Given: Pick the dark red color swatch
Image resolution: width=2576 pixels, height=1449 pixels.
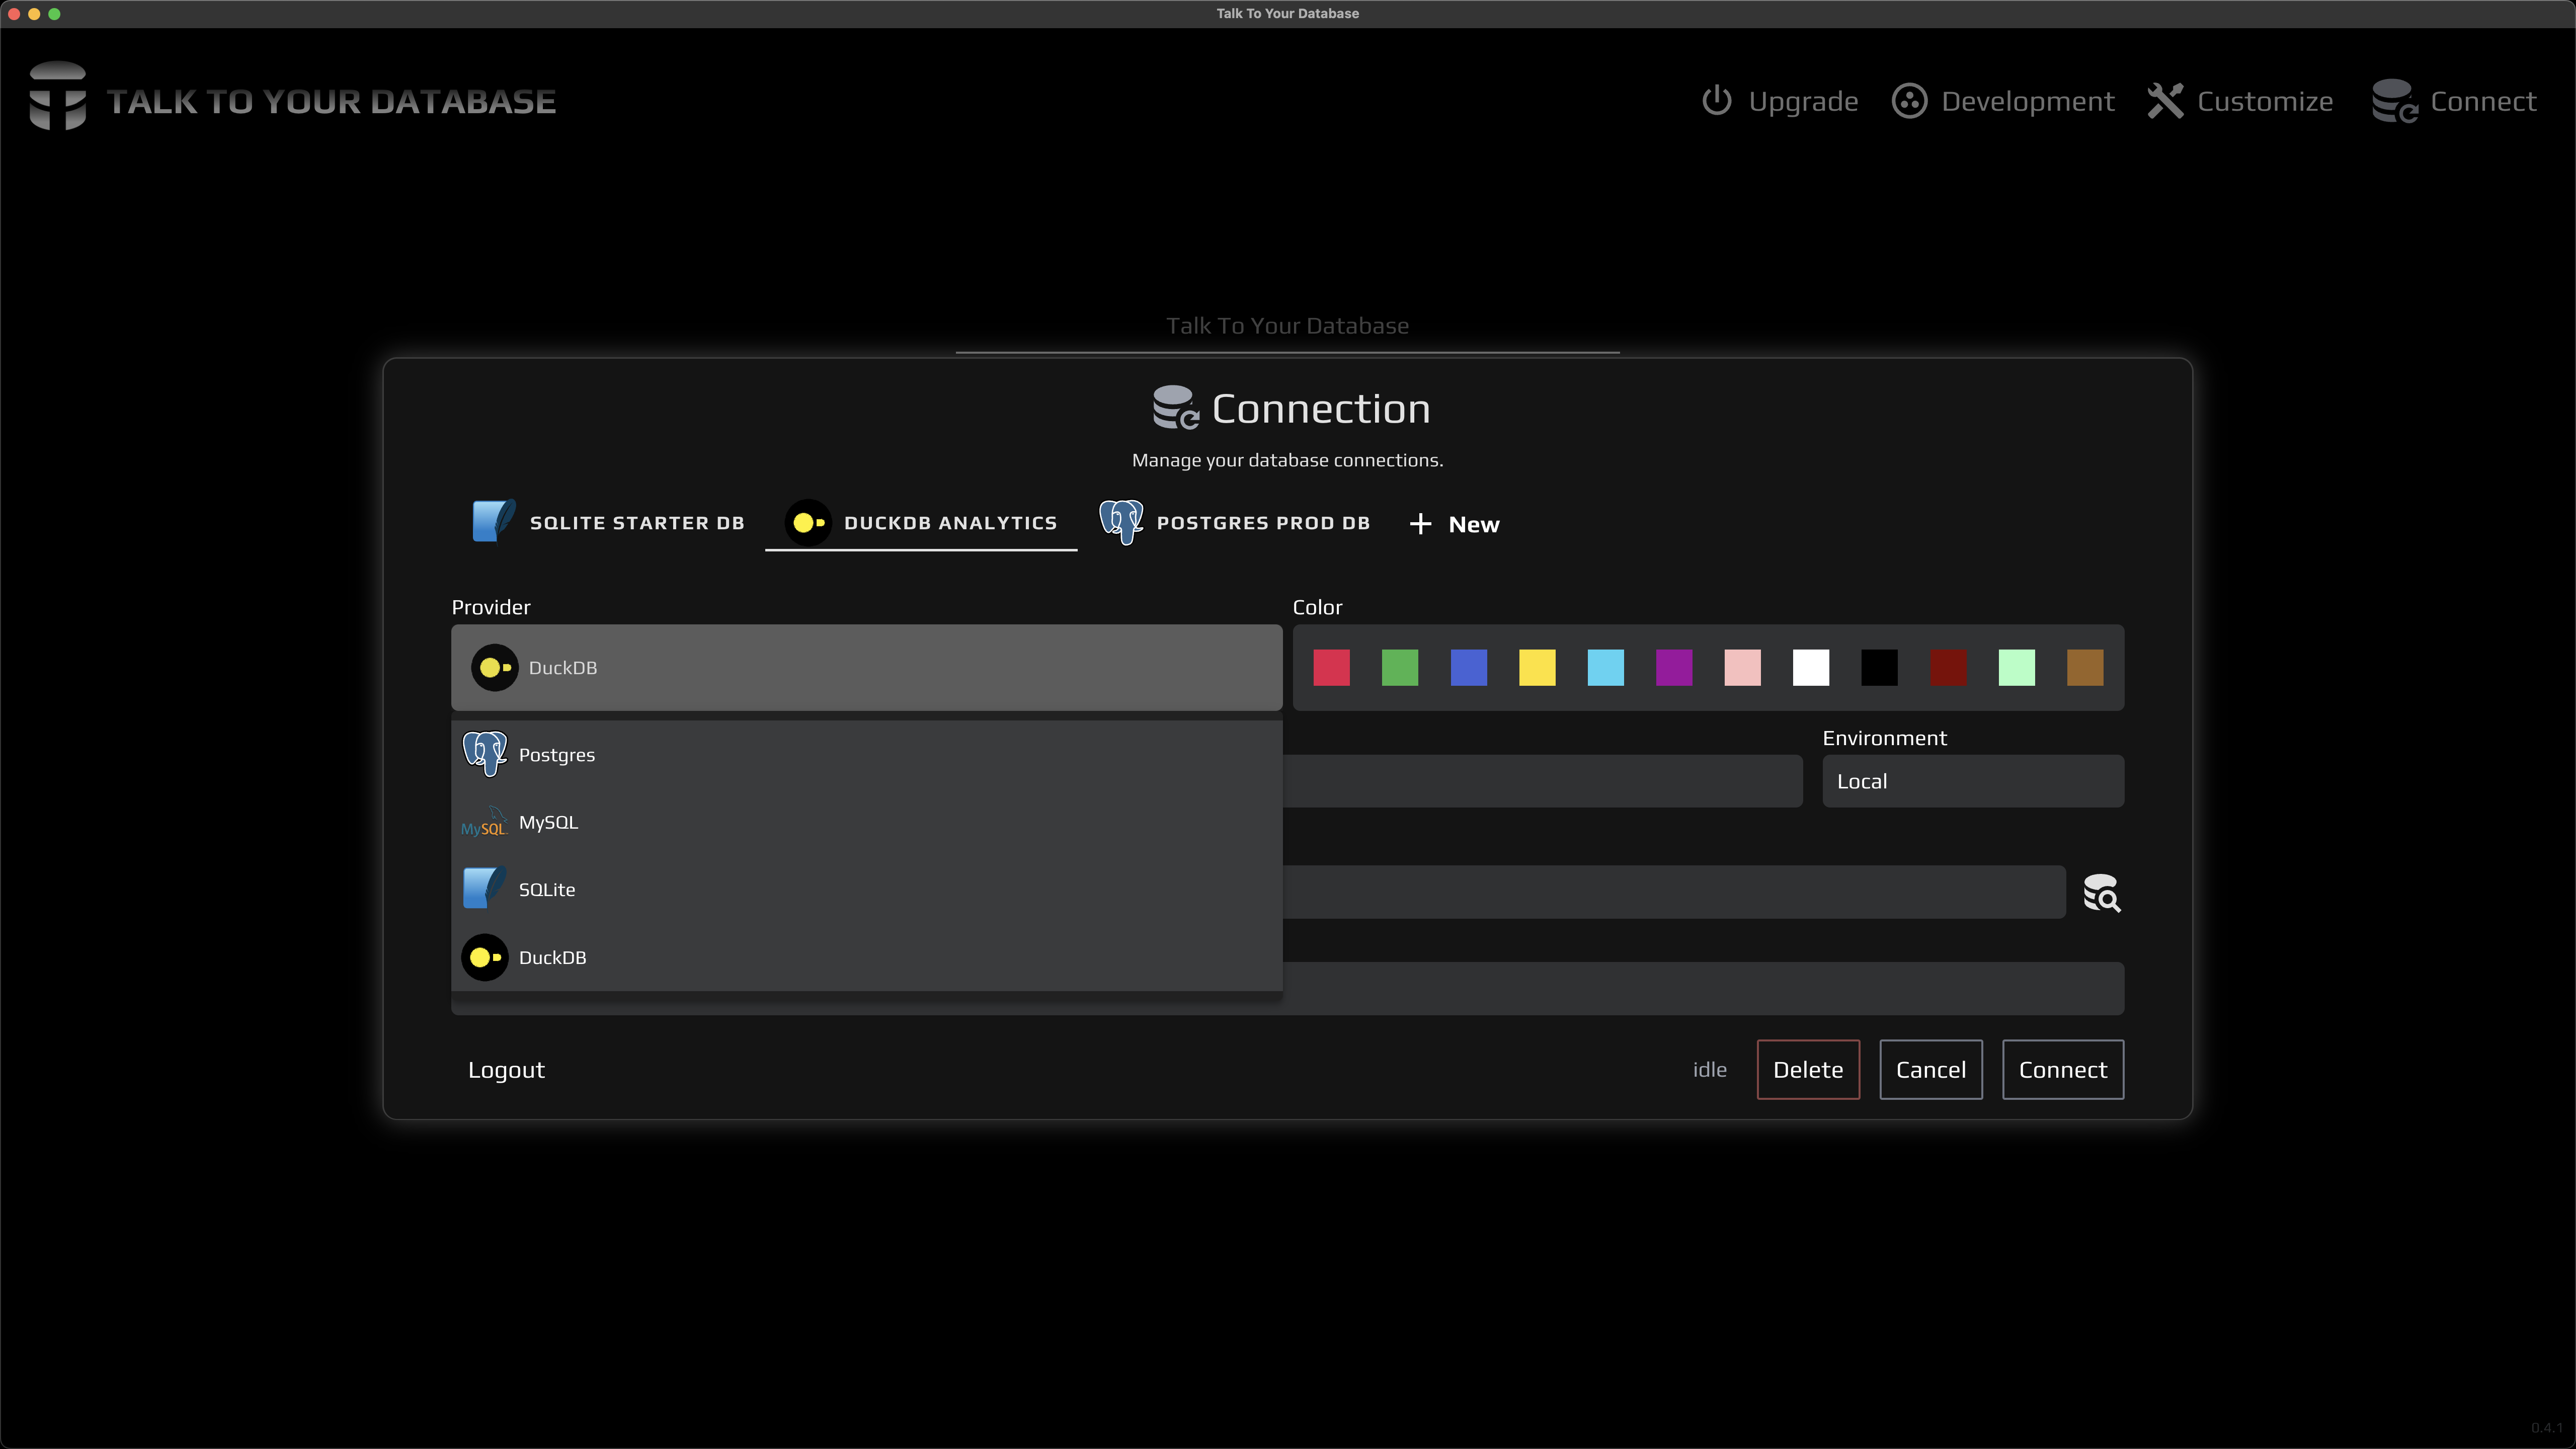Looking at the screenshot, I should coord(1948,667).
